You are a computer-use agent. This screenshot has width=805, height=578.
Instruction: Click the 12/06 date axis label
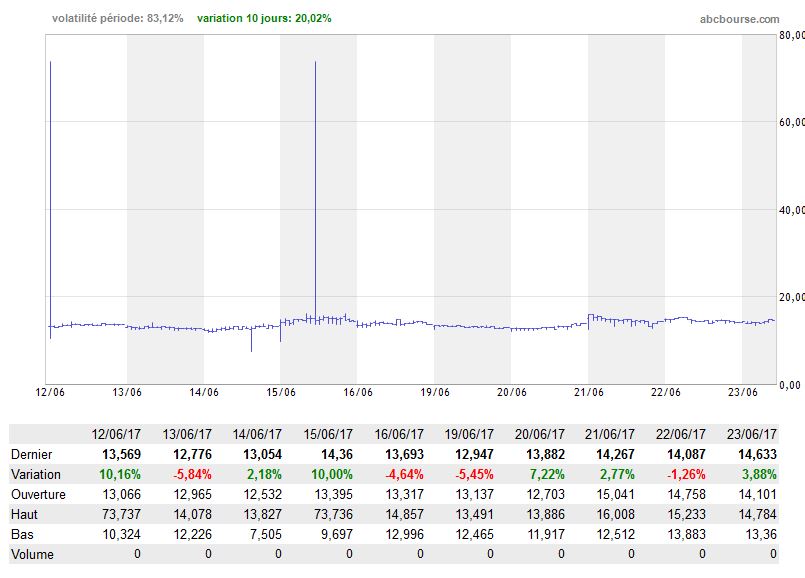tap(50, 392)
